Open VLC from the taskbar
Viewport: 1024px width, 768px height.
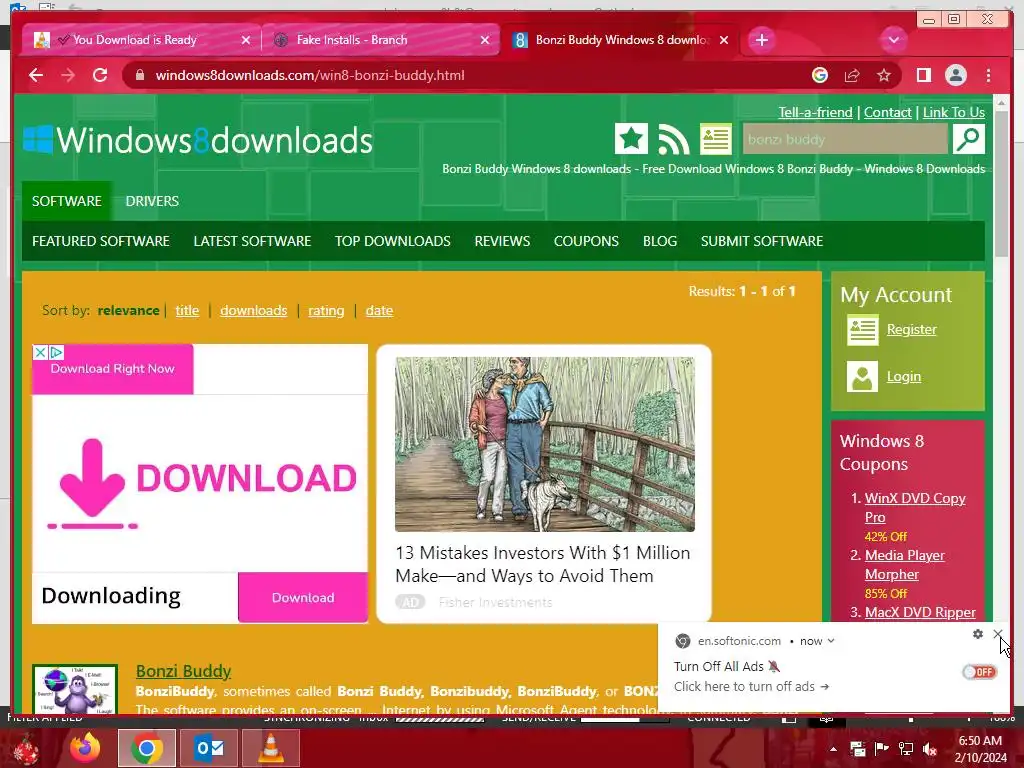[270, 748]
